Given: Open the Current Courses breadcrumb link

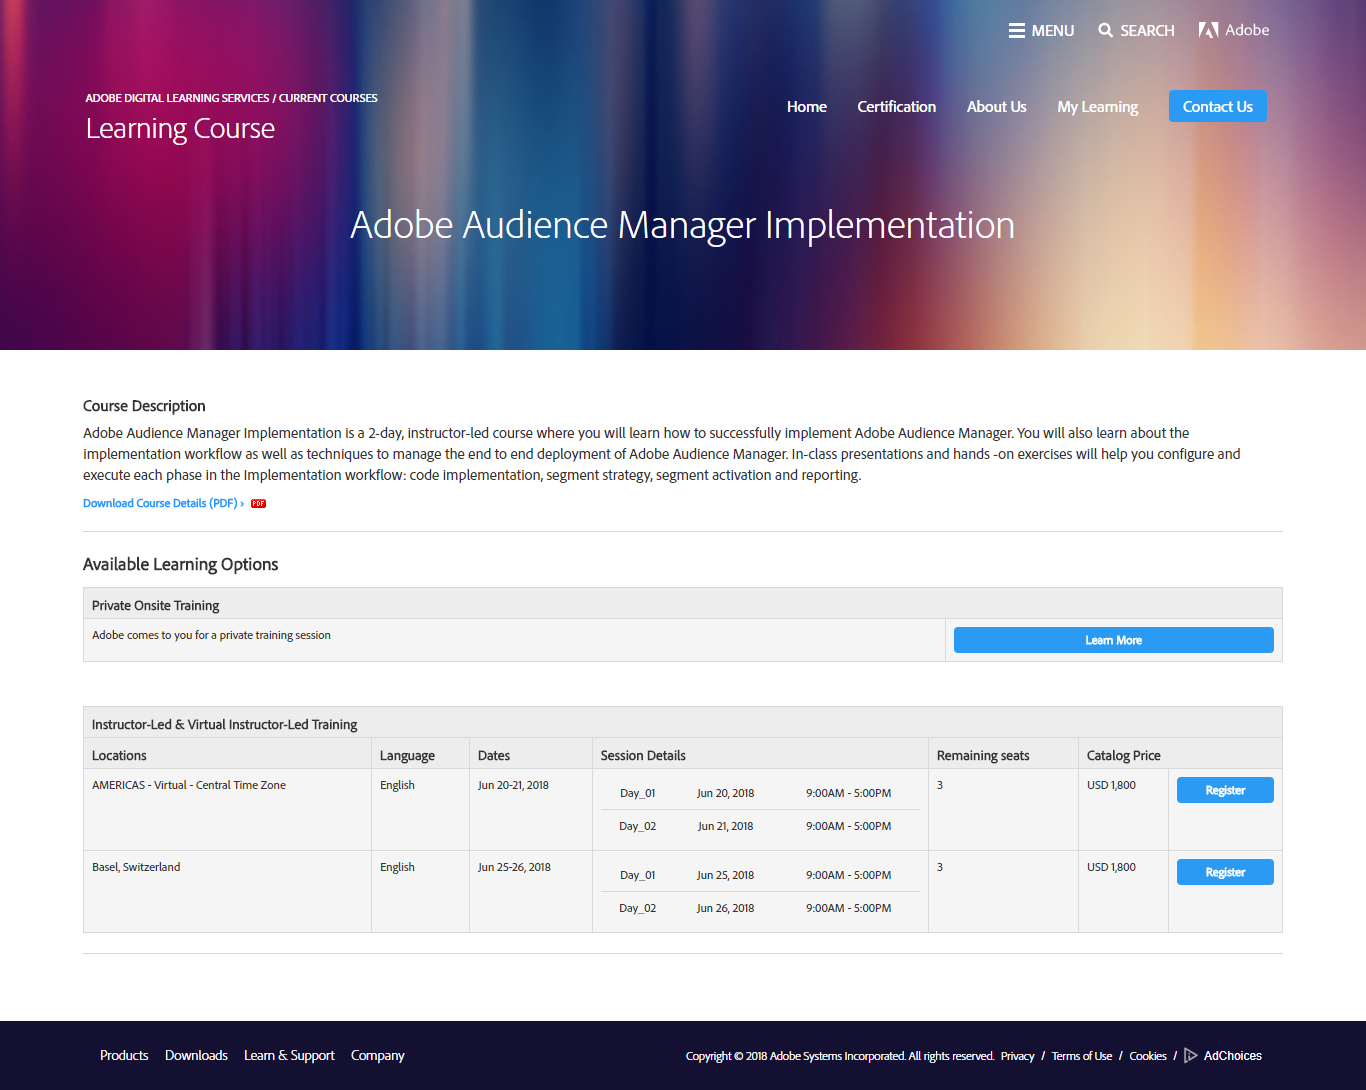Looking at the screenshot, I should coord(328,98).
